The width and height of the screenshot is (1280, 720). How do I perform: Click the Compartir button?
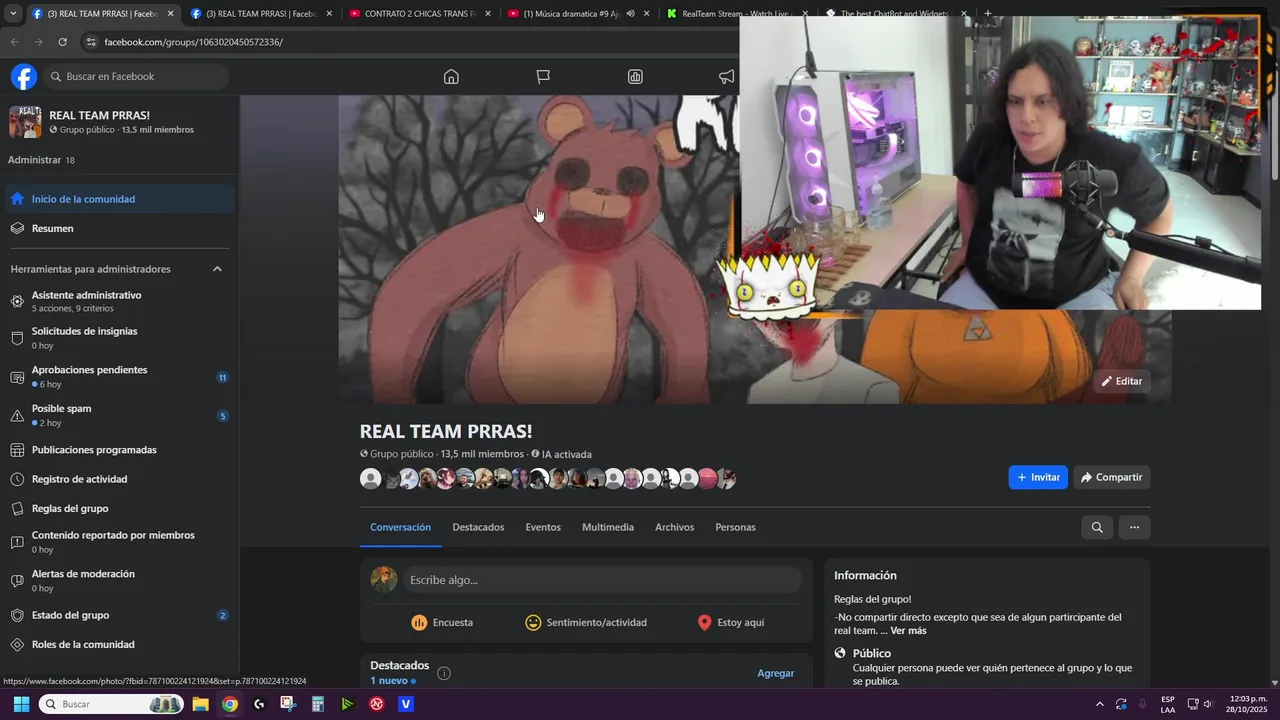pyautogui.click(x=1111, y=477)
